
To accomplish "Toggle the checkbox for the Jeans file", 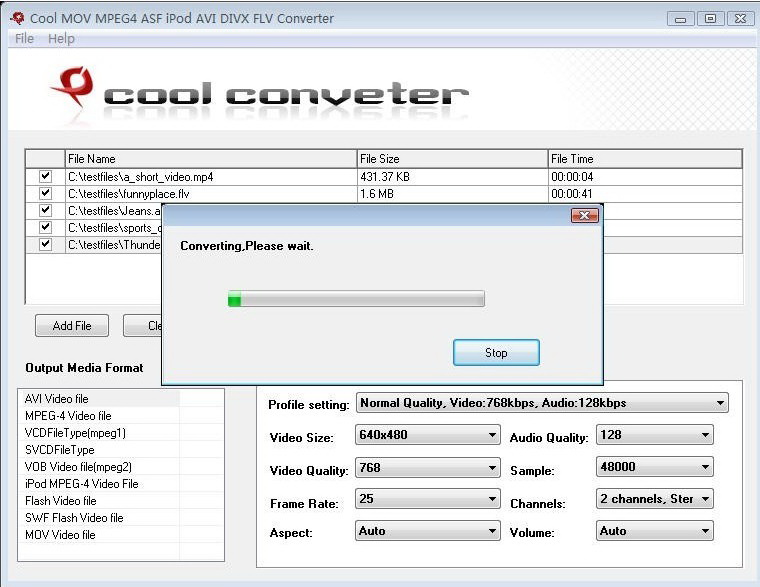I will (46, 210).
